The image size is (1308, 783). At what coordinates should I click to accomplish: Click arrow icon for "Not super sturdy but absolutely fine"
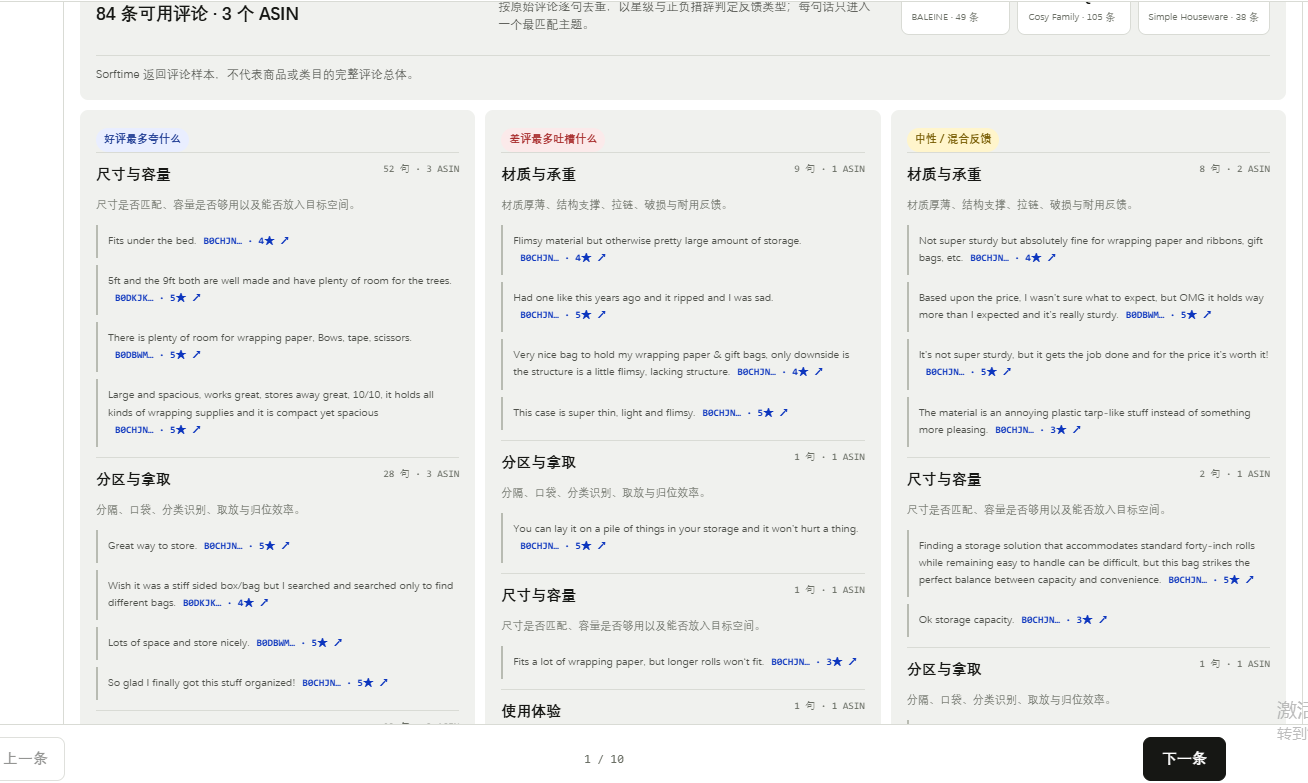(1051, 258)
